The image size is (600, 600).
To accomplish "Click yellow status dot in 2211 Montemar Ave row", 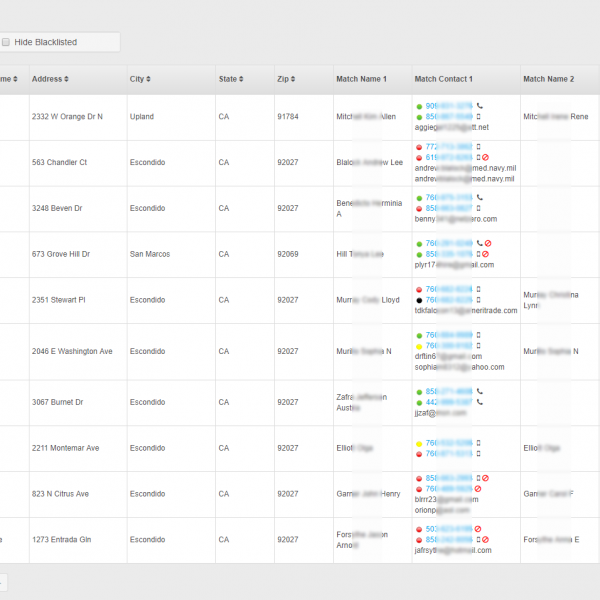I will pyautogui.click(x=419, y=442).
